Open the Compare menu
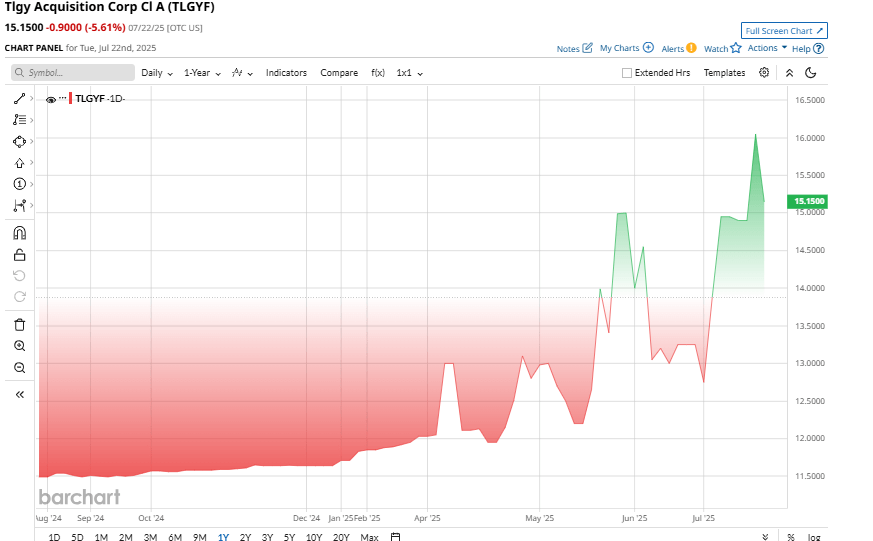 click(339, 73)
